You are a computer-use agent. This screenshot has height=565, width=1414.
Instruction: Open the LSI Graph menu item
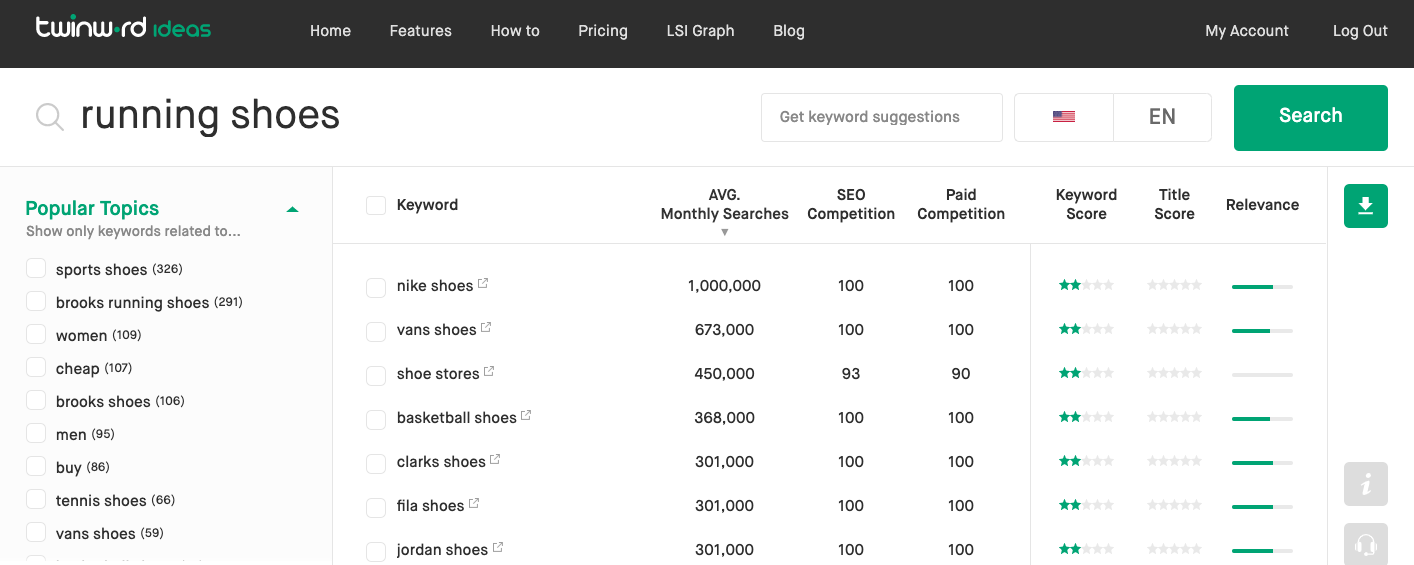(700, 31)
